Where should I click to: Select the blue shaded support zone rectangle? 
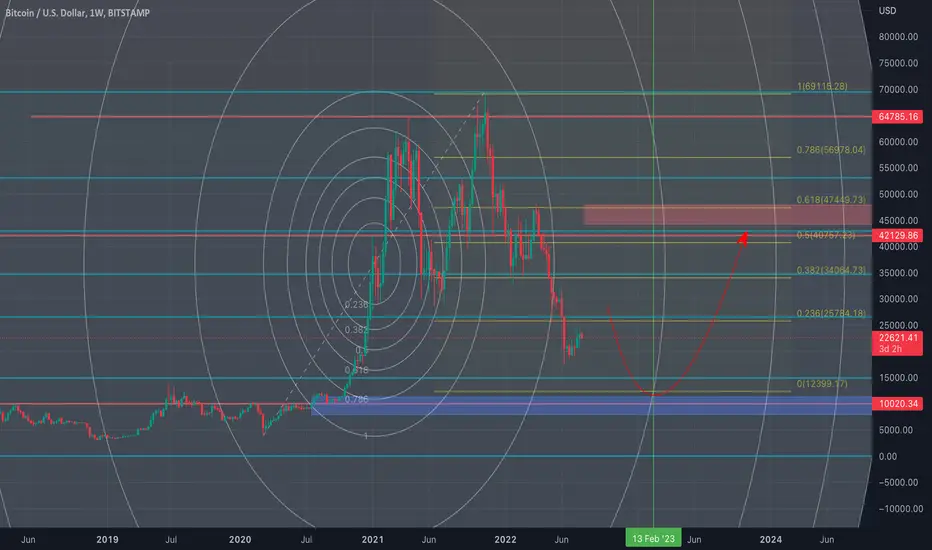pyautogui.click(x=591, y=406)
